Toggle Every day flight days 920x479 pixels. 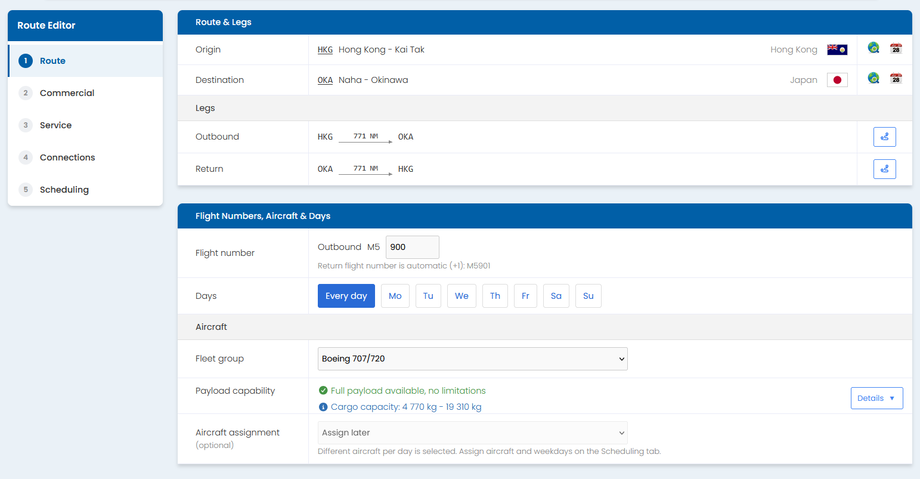click(346, 296)
